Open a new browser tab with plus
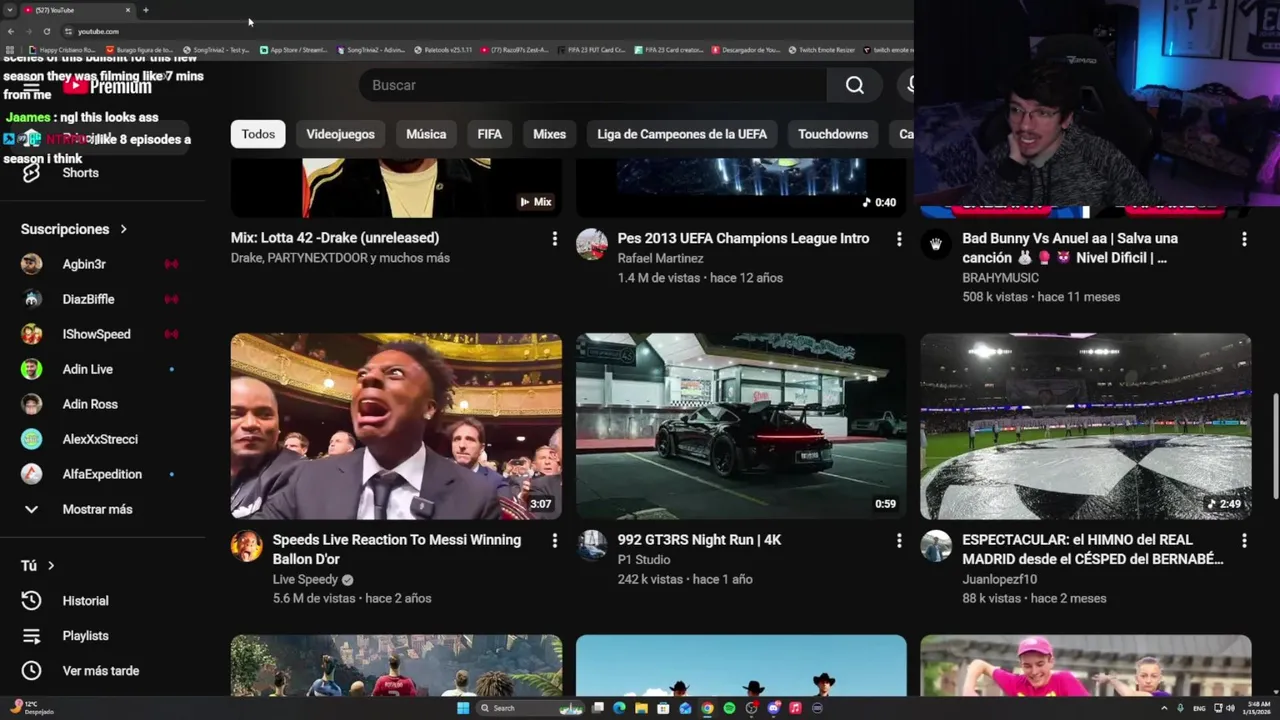This screenshot has height=720, width=1280. click(x=146, y=10)
